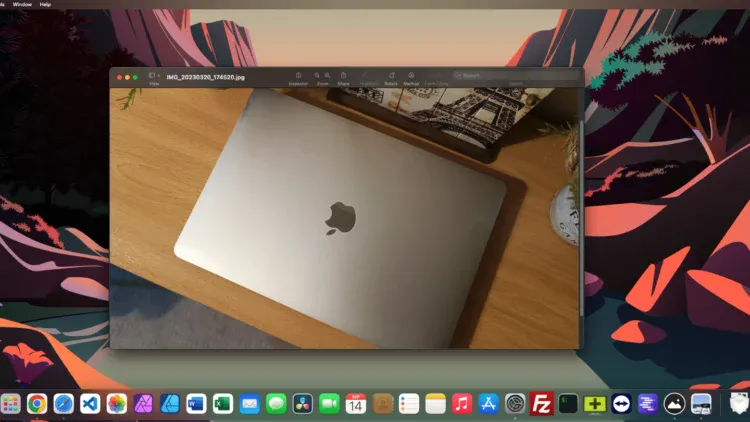Launch Music from the Dock

[462, 404]
